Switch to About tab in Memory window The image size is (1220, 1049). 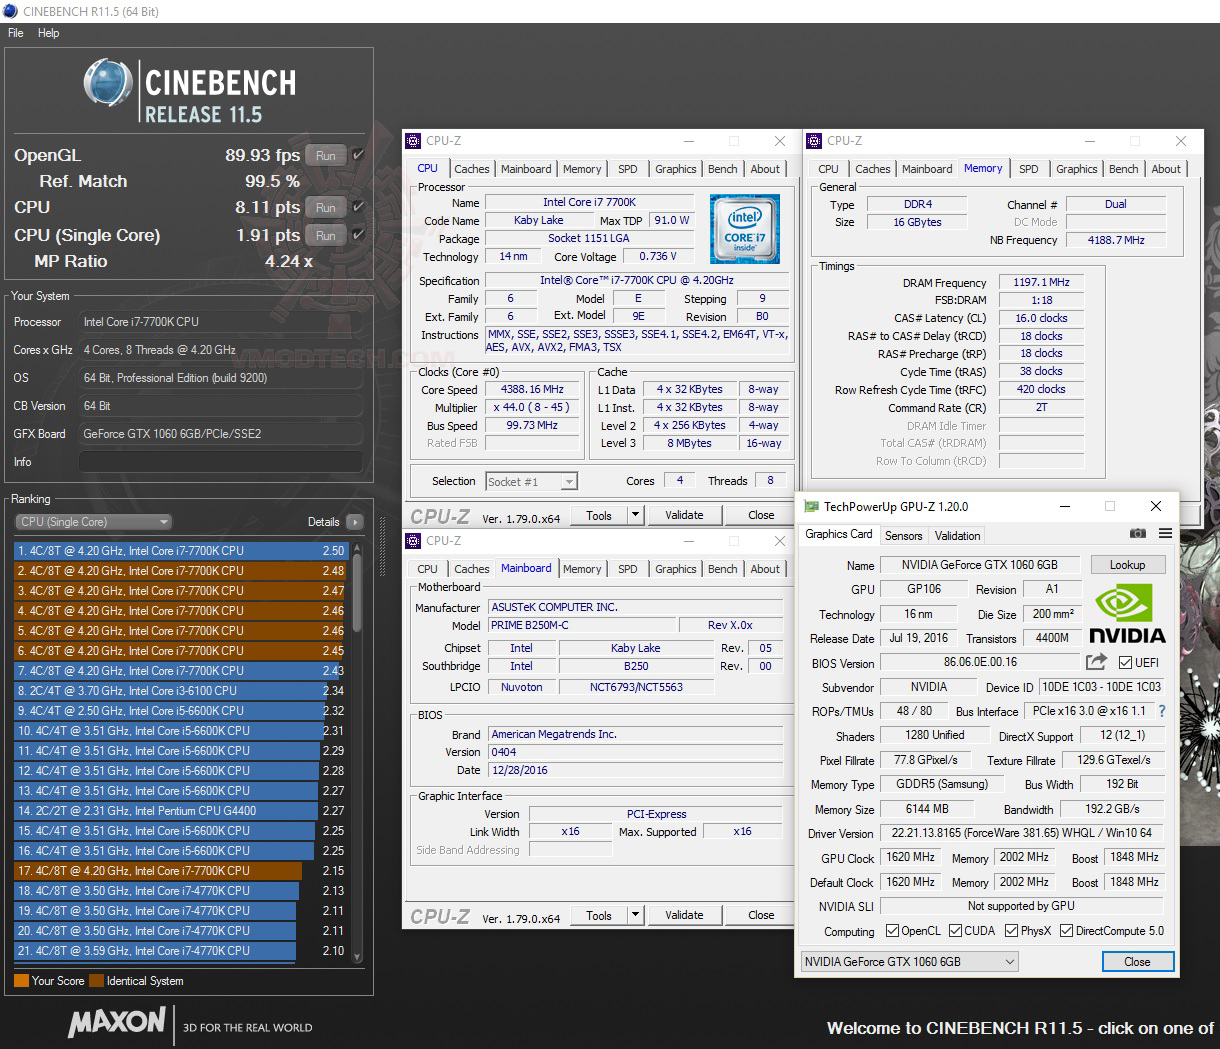point(1166,169)
